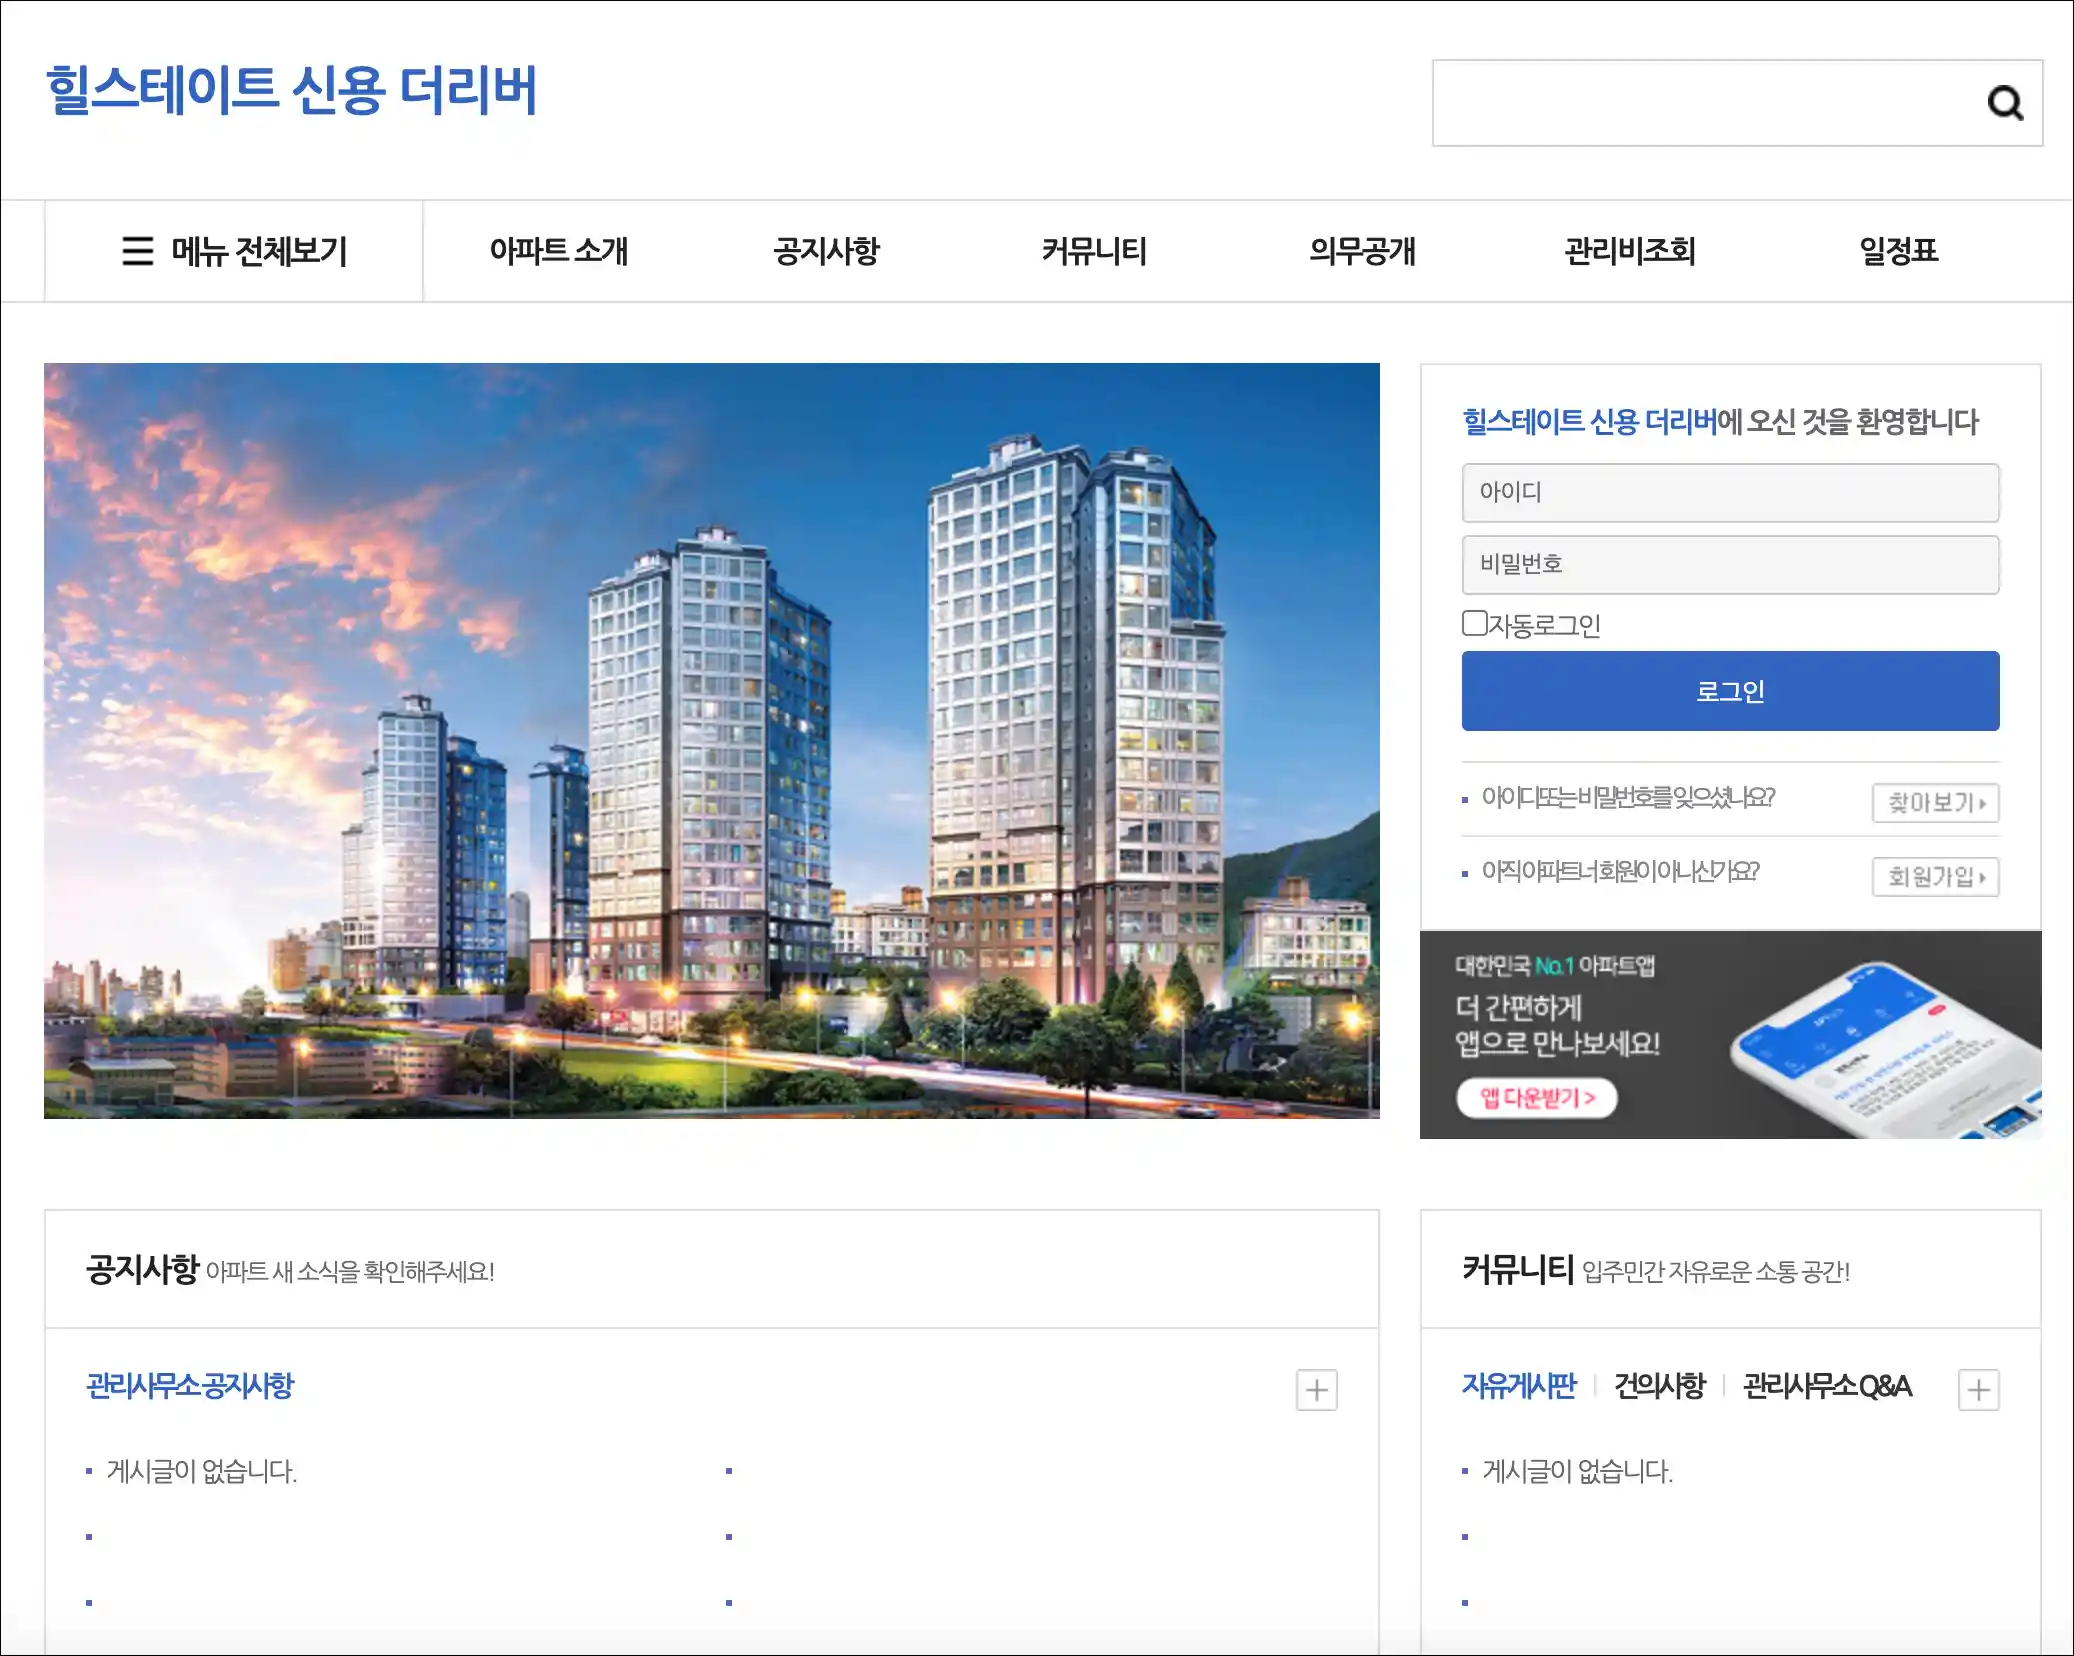Screen dimensions: 2074x1656
Task: Click the 아직아파트너회원이아니신가요? text
Action: coord(1620,872)
